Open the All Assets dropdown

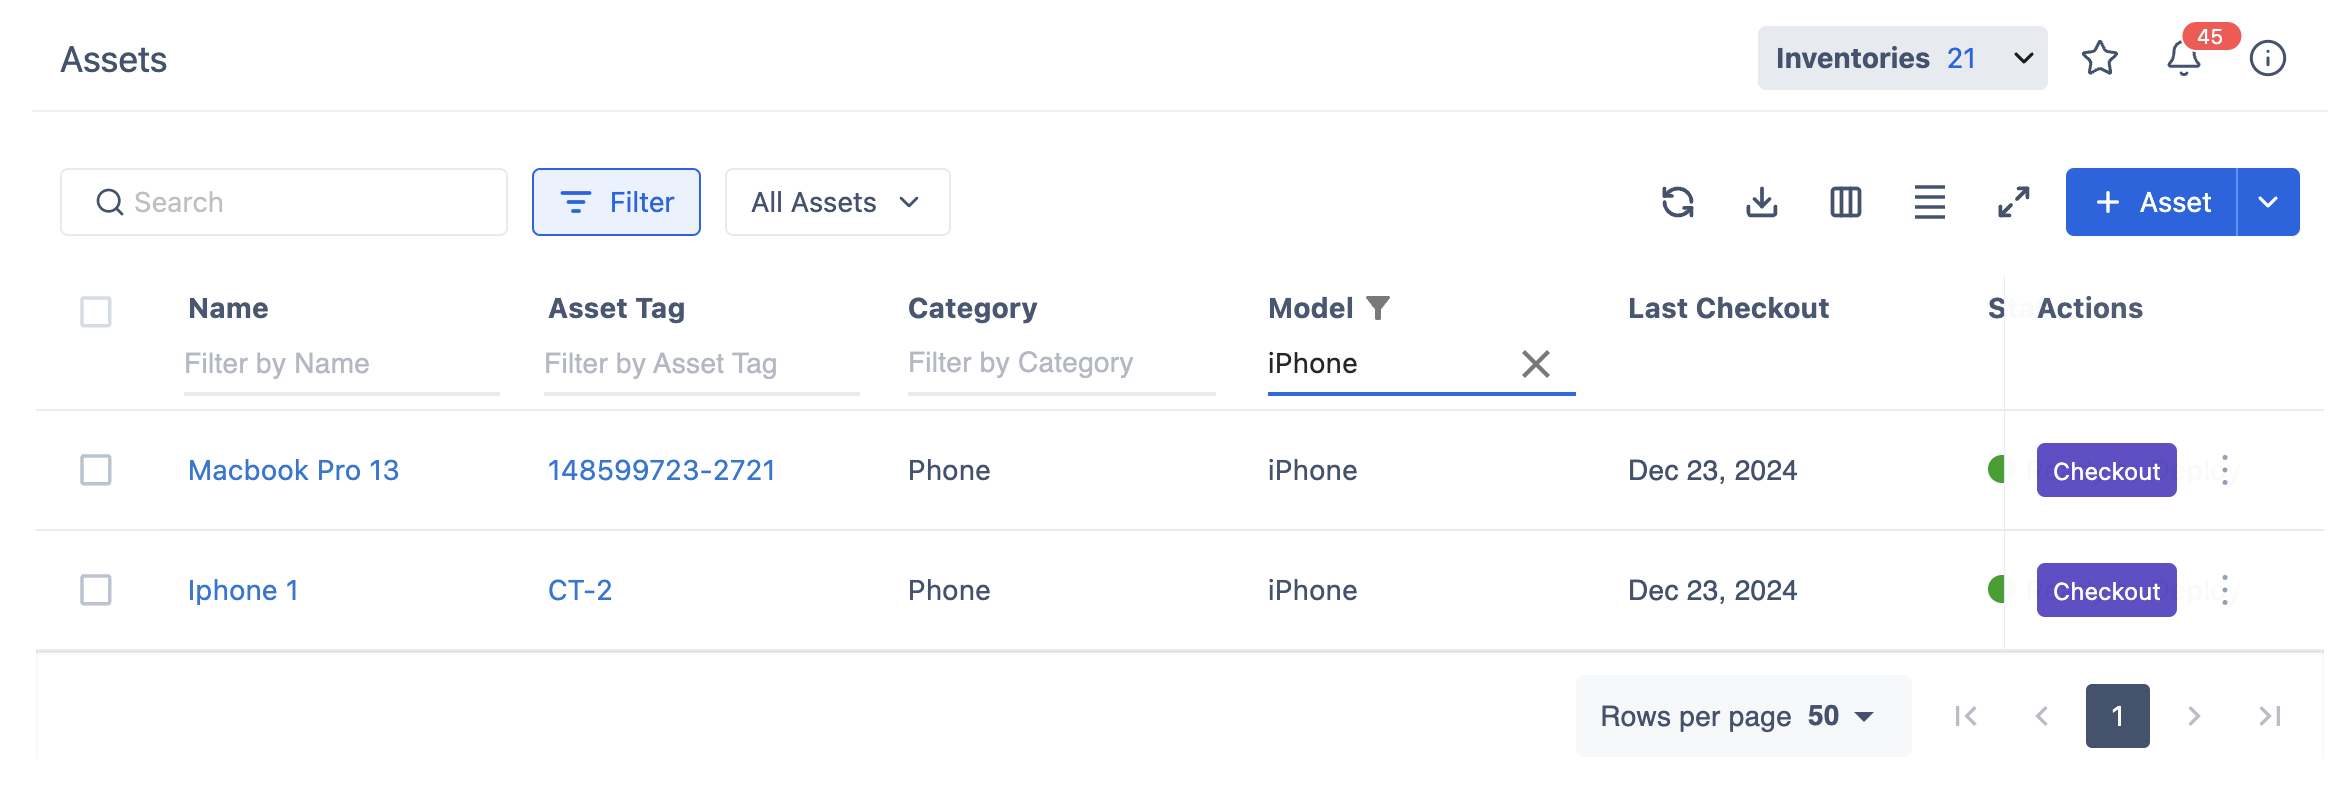coord(837,202)
